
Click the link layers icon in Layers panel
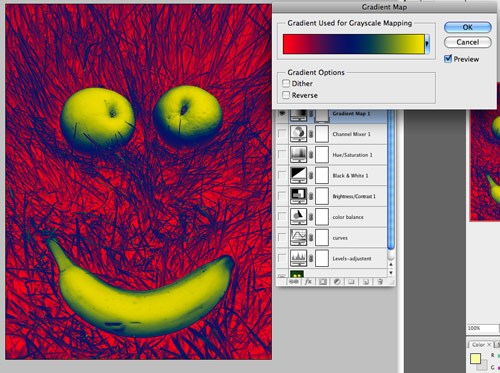pyautogui.click(x=294, y=282)
